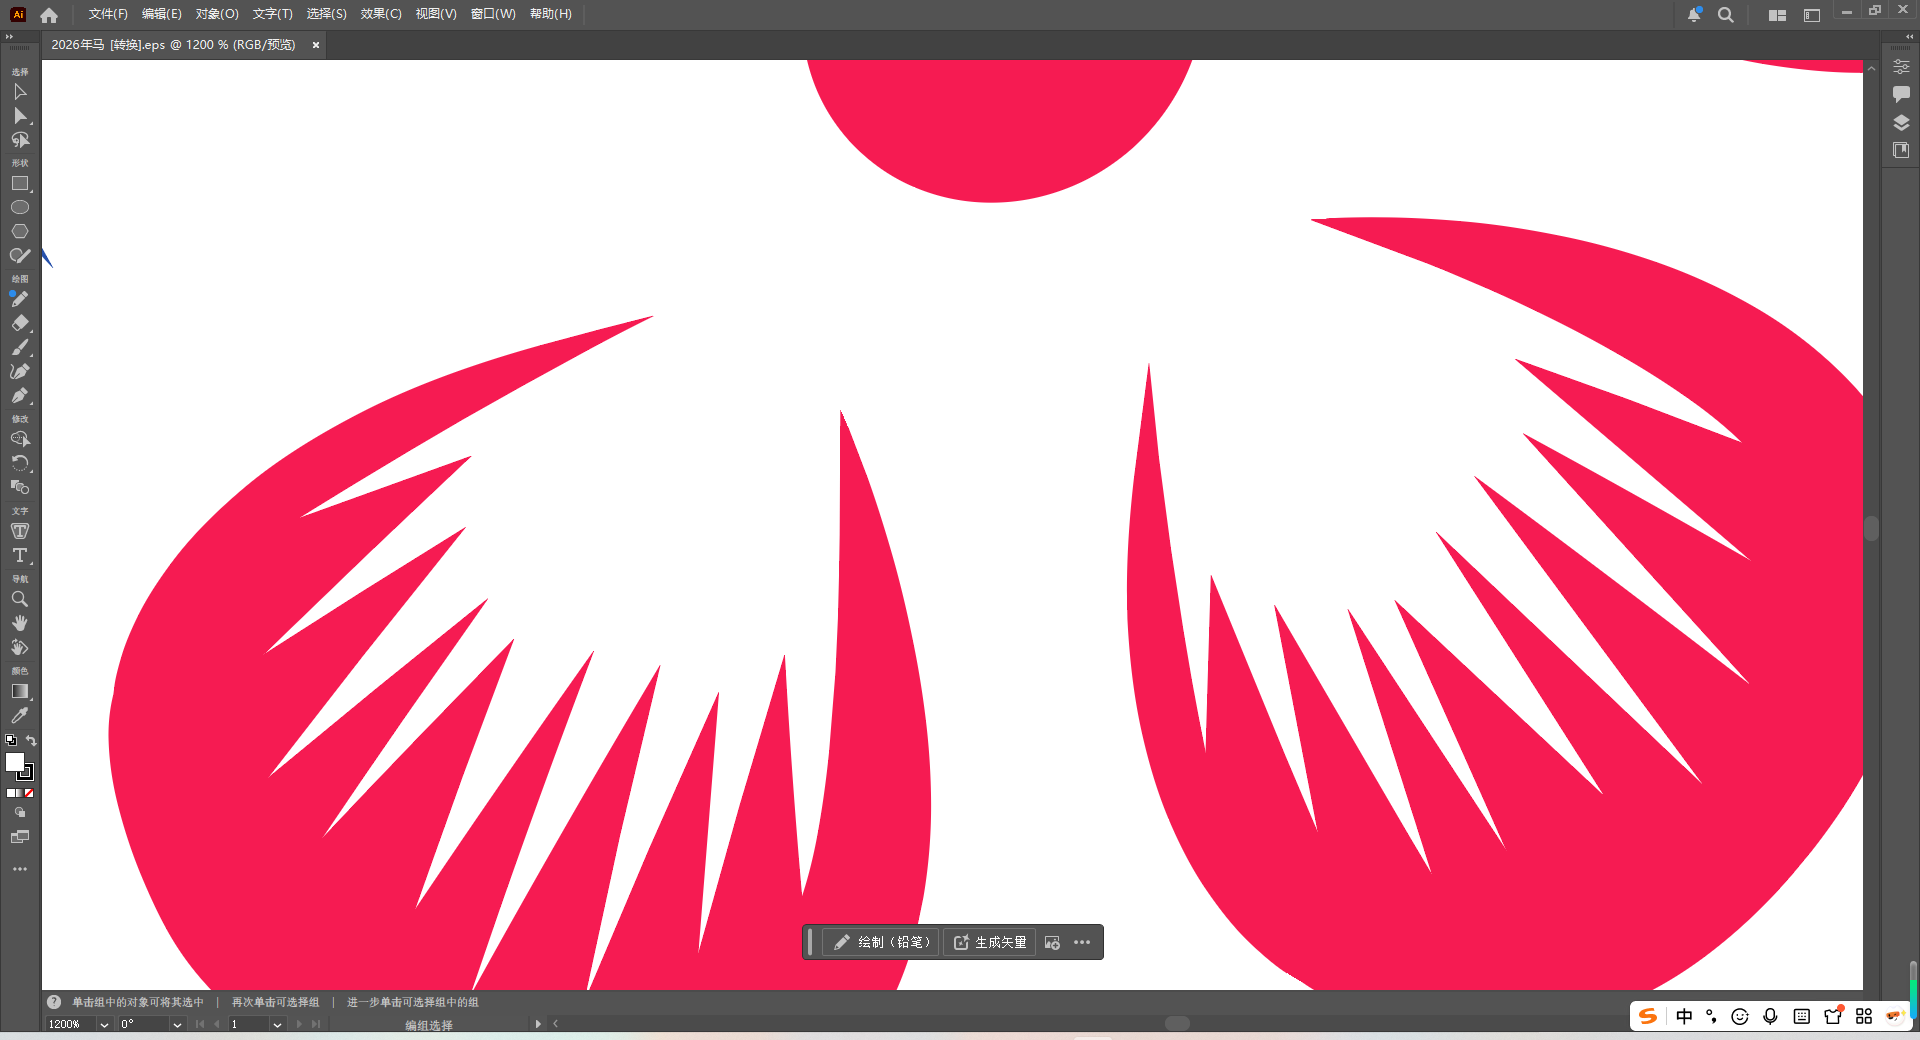Open the zoom level dropdown showing 1200%
The image size is (1920, 1040).
tap(104, 1024)
